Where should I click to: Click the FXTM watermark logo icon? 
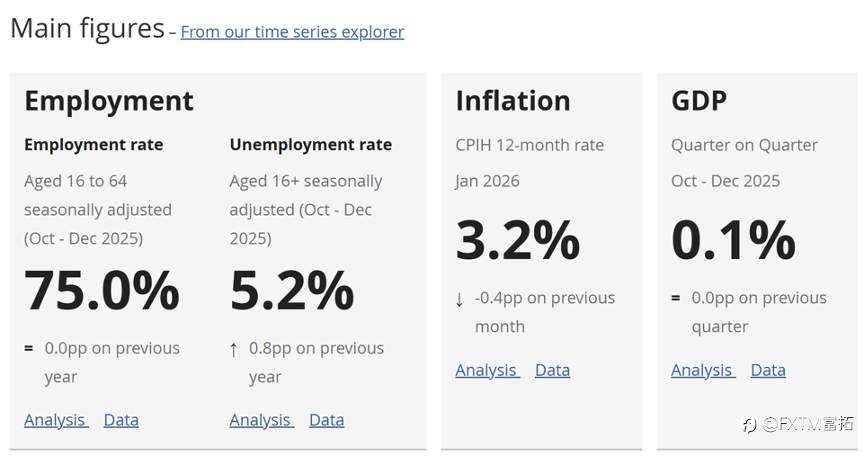(749, 424)
